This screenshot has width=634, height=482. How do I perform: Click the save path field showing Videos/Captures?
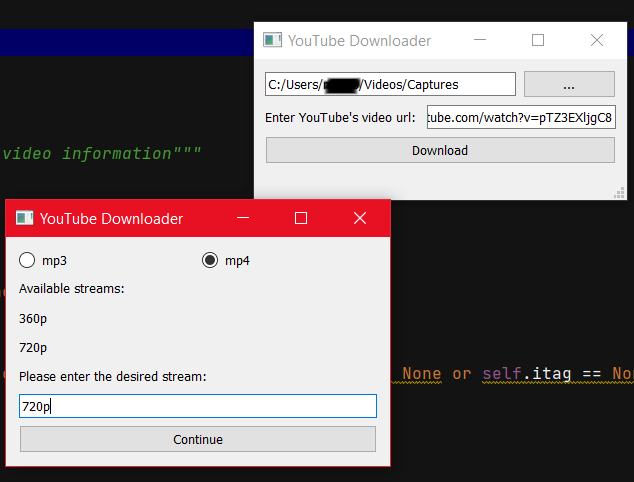click(x=390, y=84)
